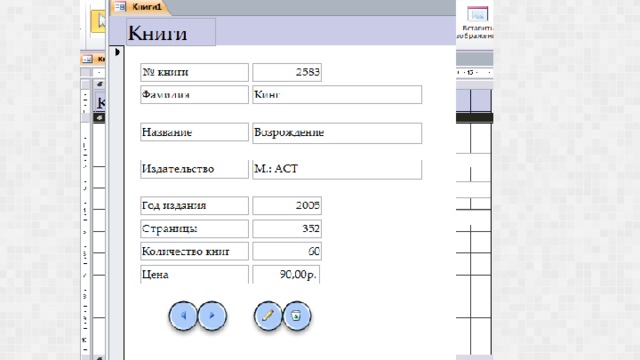This screenshot has width=640, height=360.
Task: Select the background form tab behind Книги1
Action: (93, 59)
